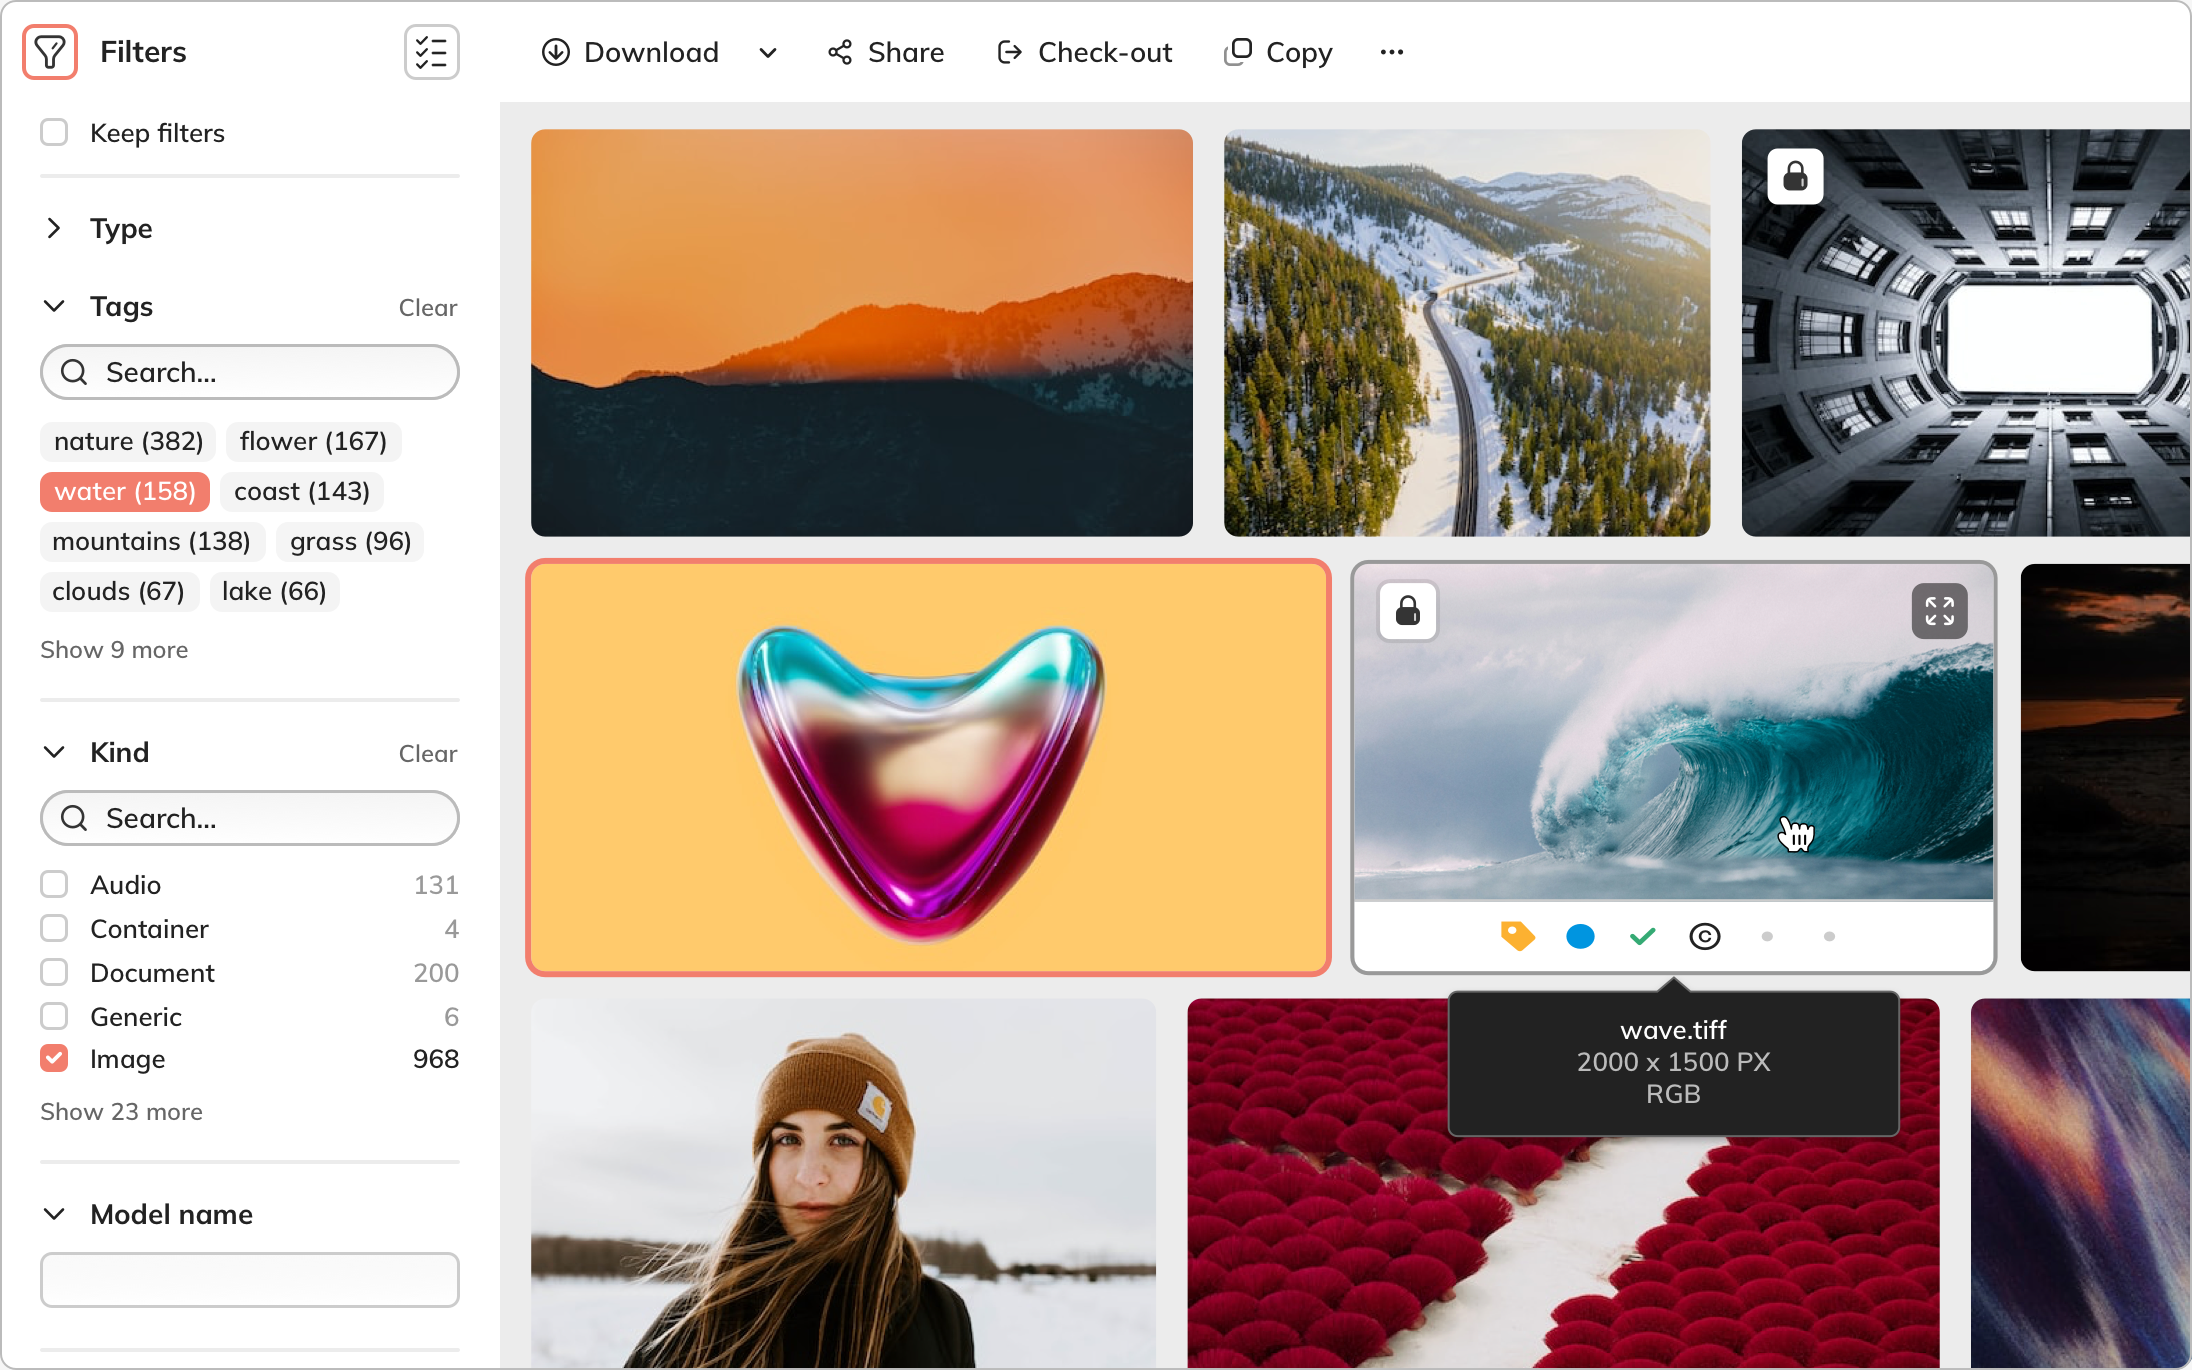Open the checklist select-all icon
Screen dimensions: 2192x1370
(431, 52)
